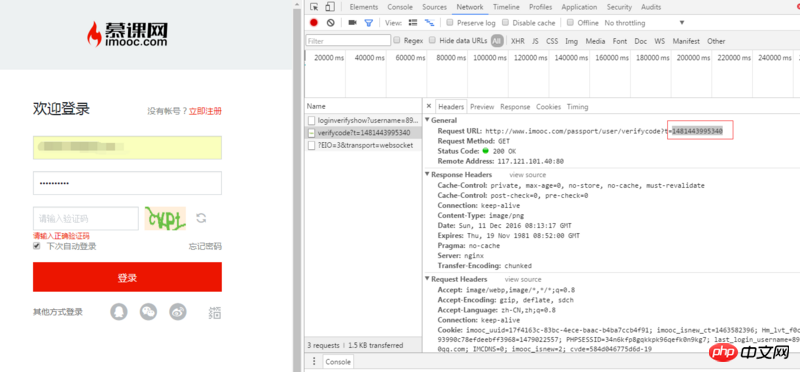This screenshot has height=372, width=800.
Task: Uncheck the 下次自动登录 checkbox
Action: pyautogui.click(x=36, y=246)
